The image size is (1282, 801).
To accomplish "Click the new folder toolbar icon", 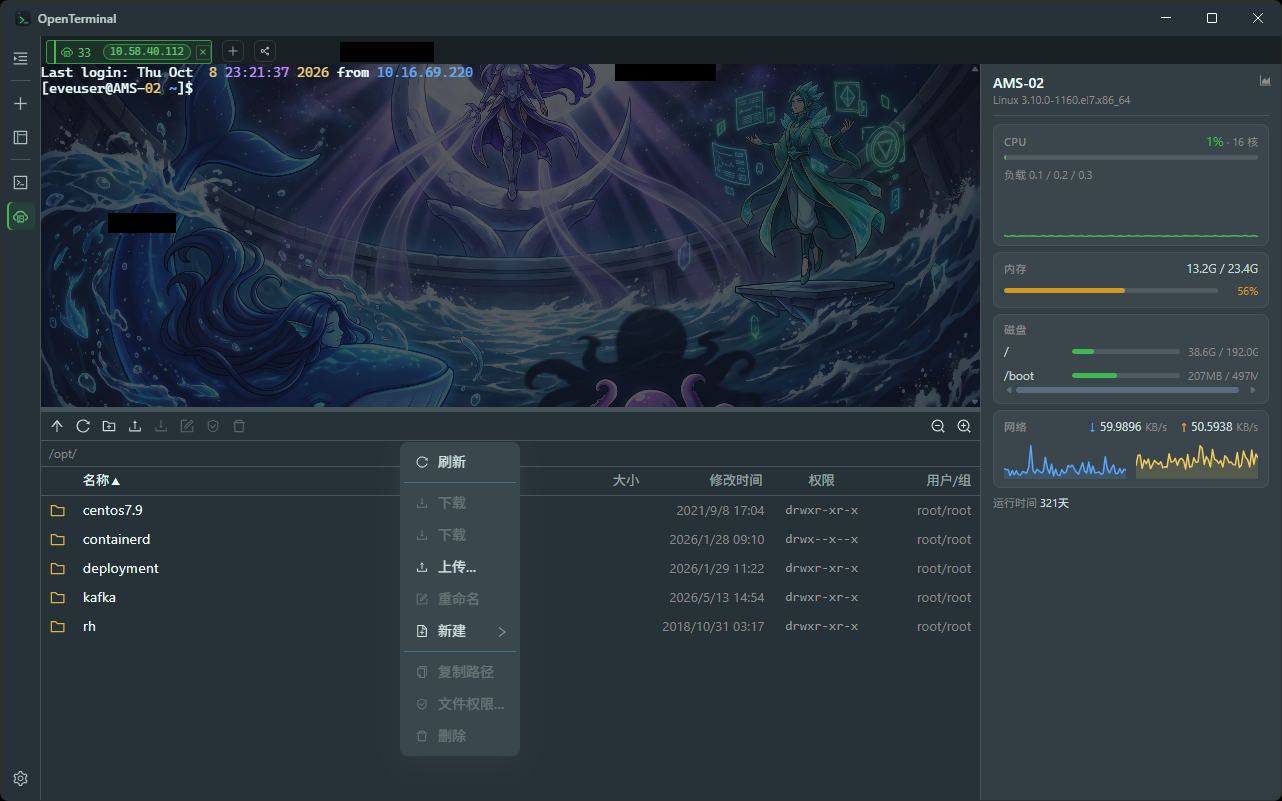I will point(109,426).
